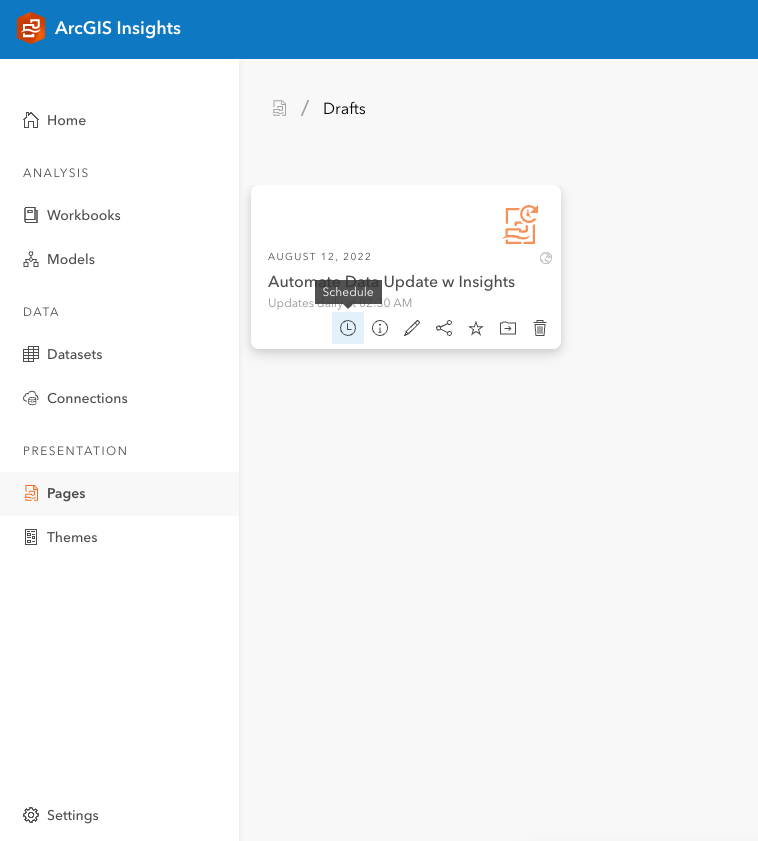The width and height of the screenshot is (758, 841).
Task: Click the pages icon in the breadcrumb
Action: point(279,108)
